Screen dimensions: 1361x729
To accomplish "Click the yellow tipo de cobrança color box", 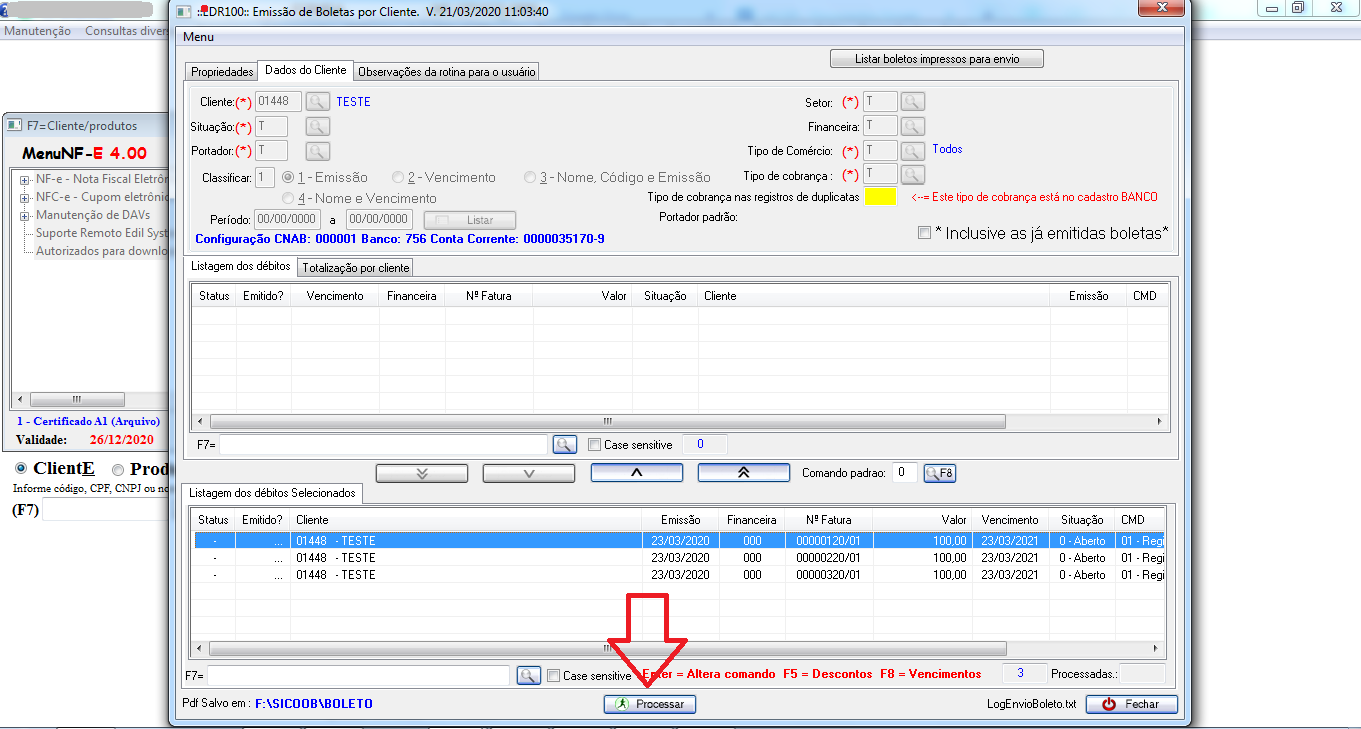I will point(880,197).
